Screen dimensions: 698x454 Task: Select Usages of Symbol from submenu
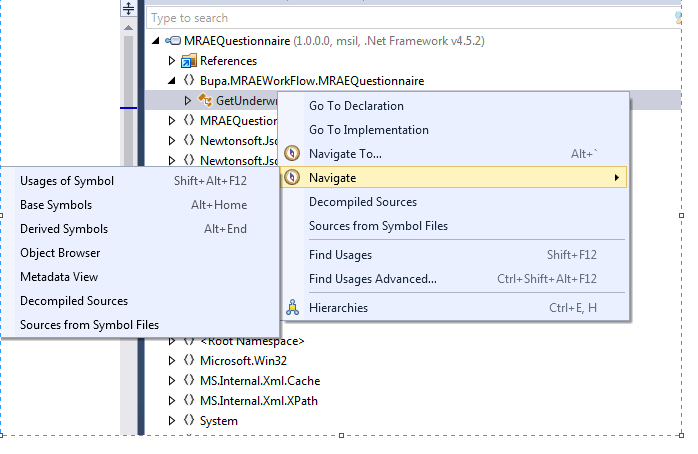point(67,181)
